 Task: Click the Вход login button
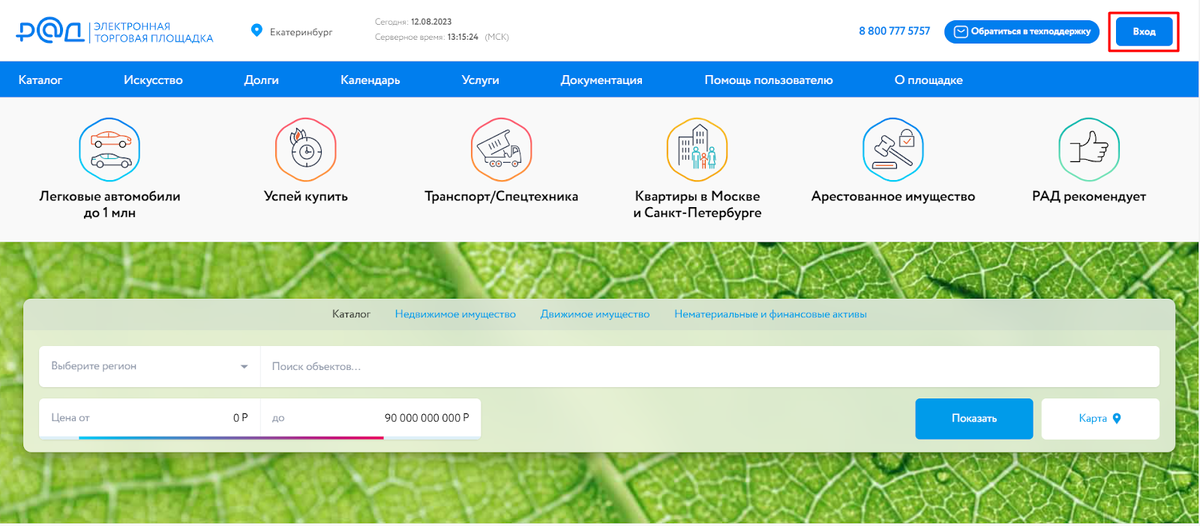coord(1144,32)
